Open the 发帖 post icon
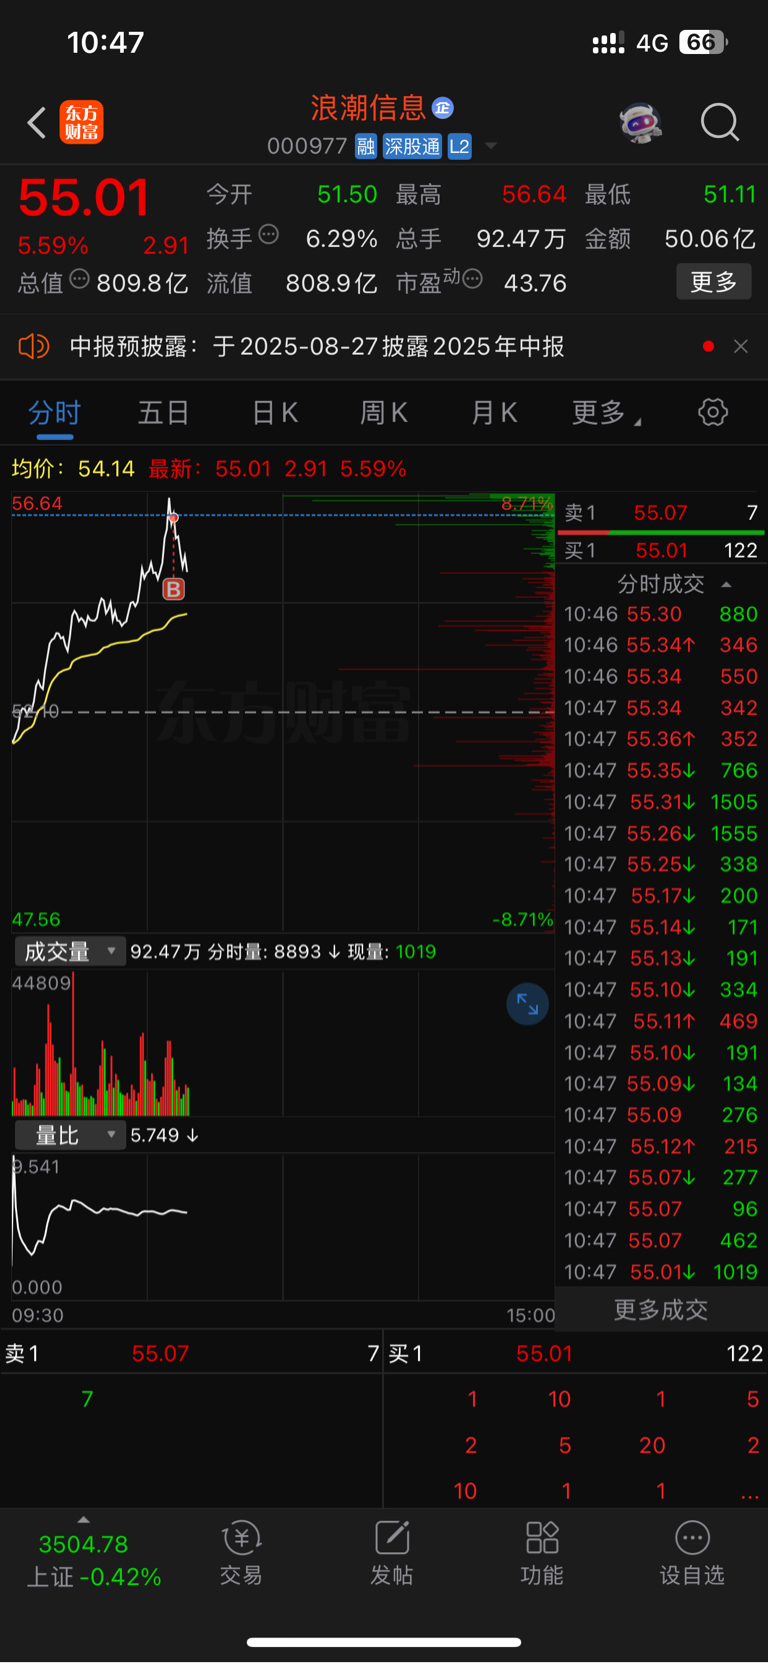768x1663 pixels. 392,1553
